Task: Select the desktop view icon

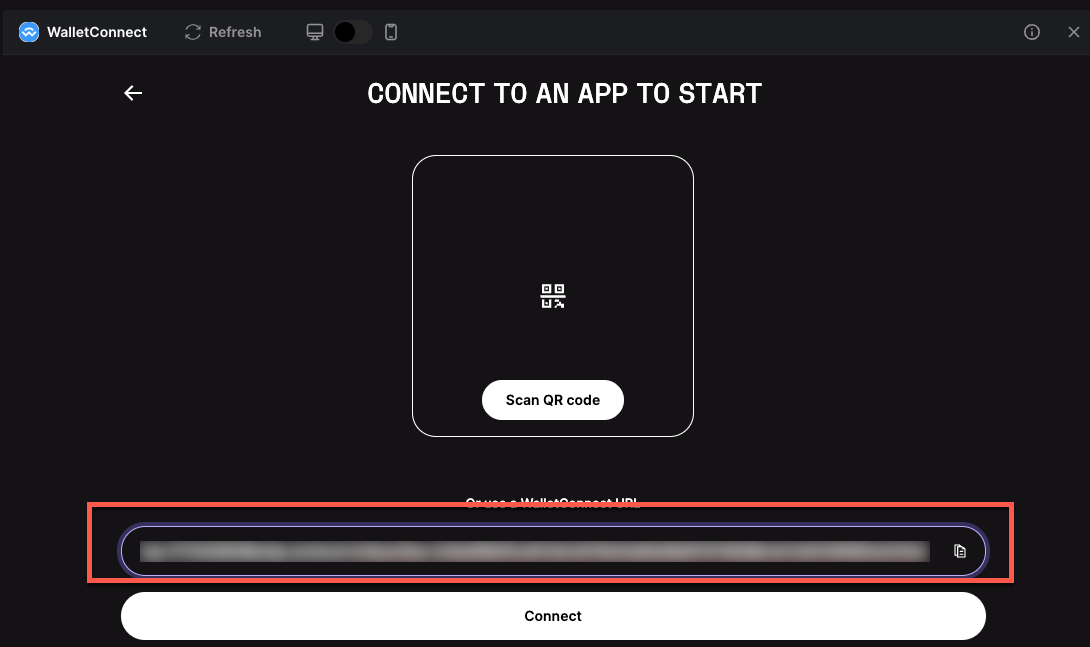Action: click(x=315, y=32)
